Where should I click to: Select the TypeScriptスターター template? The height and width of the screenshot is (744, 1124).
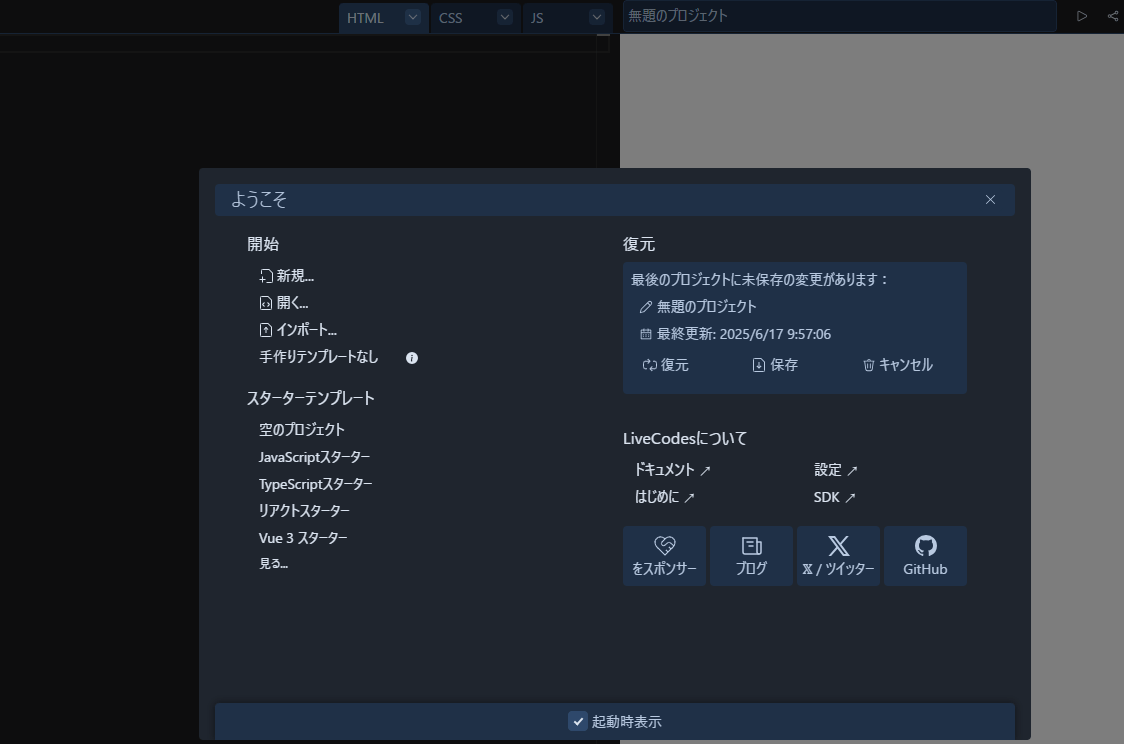pos(315,484)
